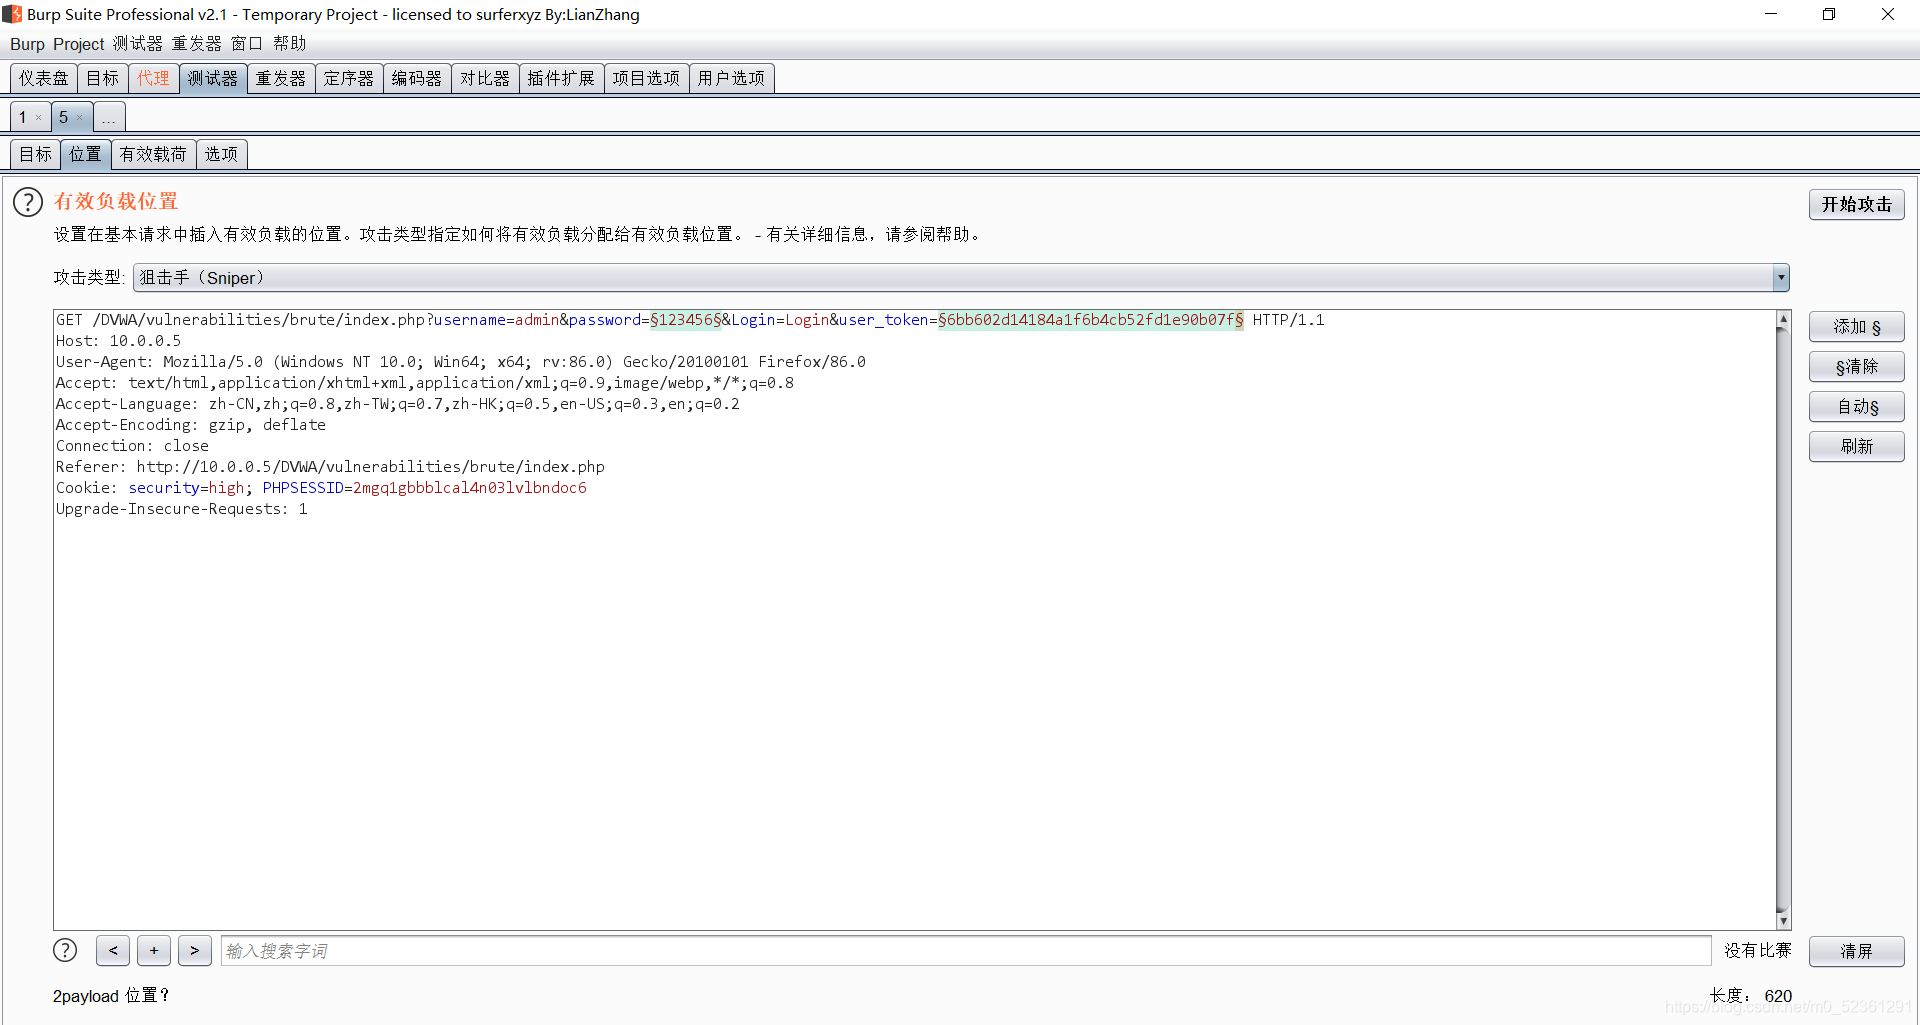The width and height of the screenshot is (1920, 1025).
Task: Click the request editor scrollbar up arrow
Action: pyautogui.click(x=1783, y=319)
